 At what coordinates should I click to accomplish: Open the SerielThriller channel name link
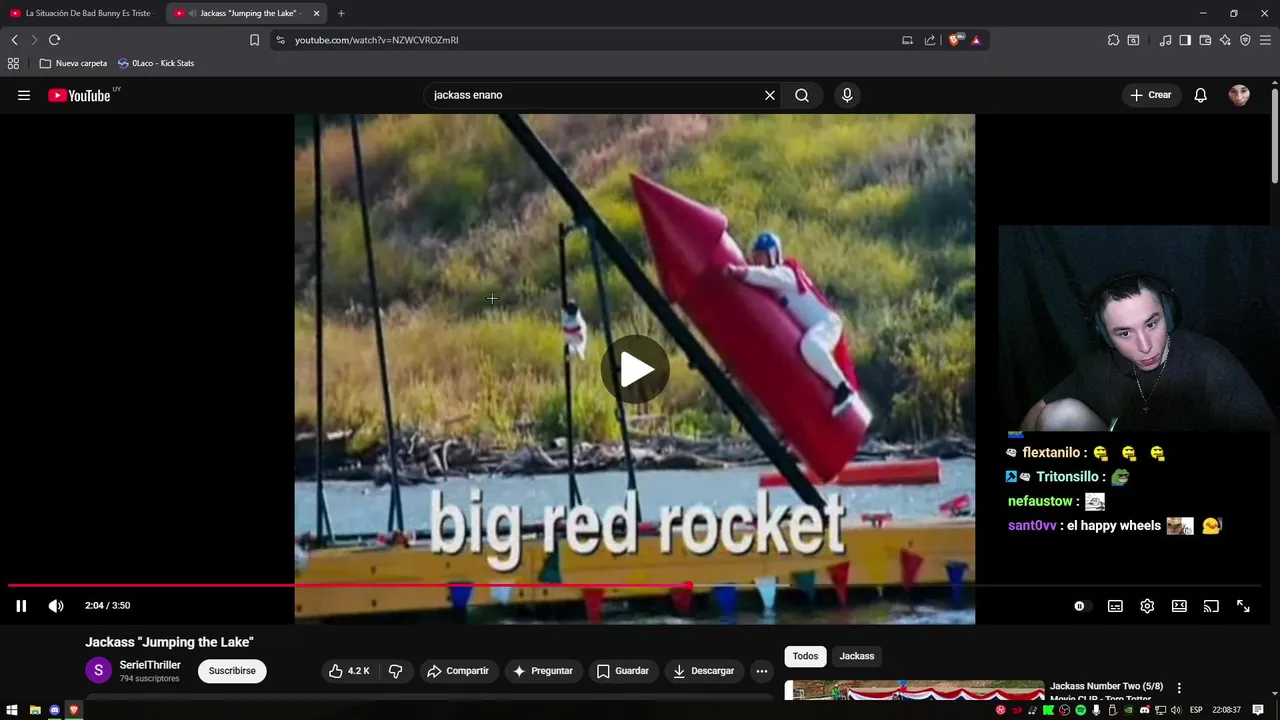[x=150, y=665]
